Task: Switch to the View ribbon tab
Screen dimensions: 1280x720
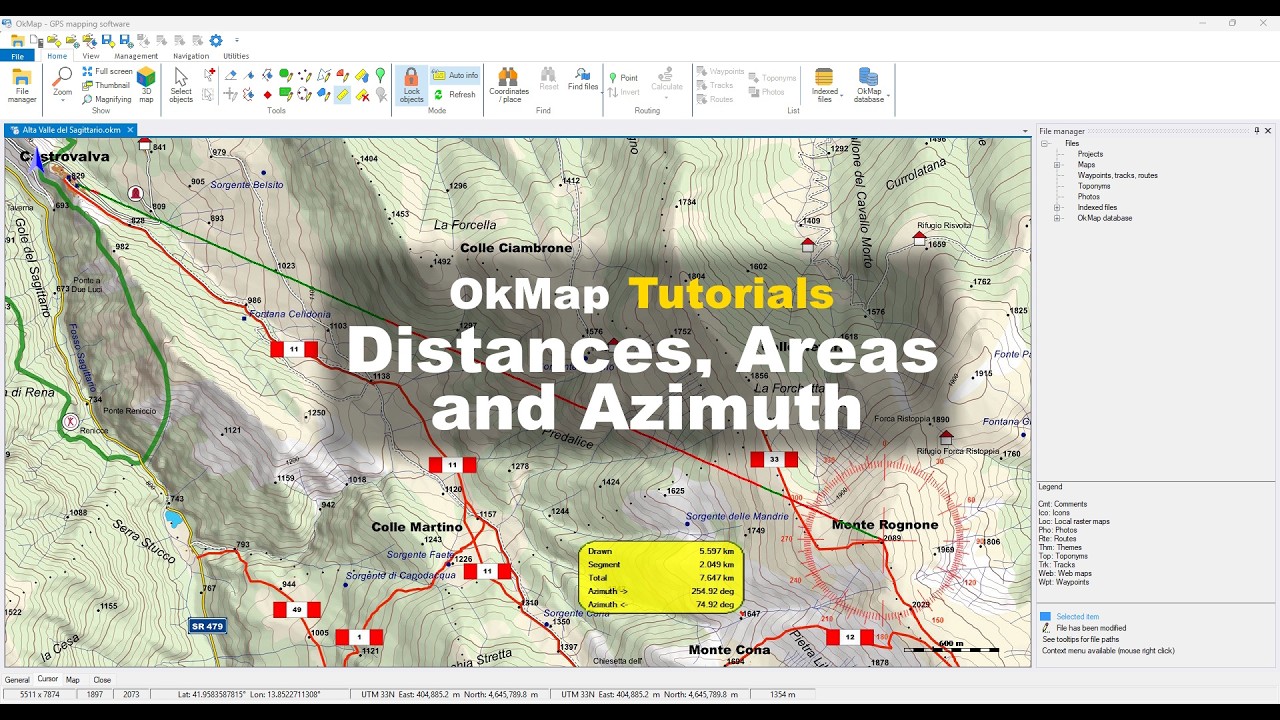Action: pyautogui.click(x=91, y=56)
